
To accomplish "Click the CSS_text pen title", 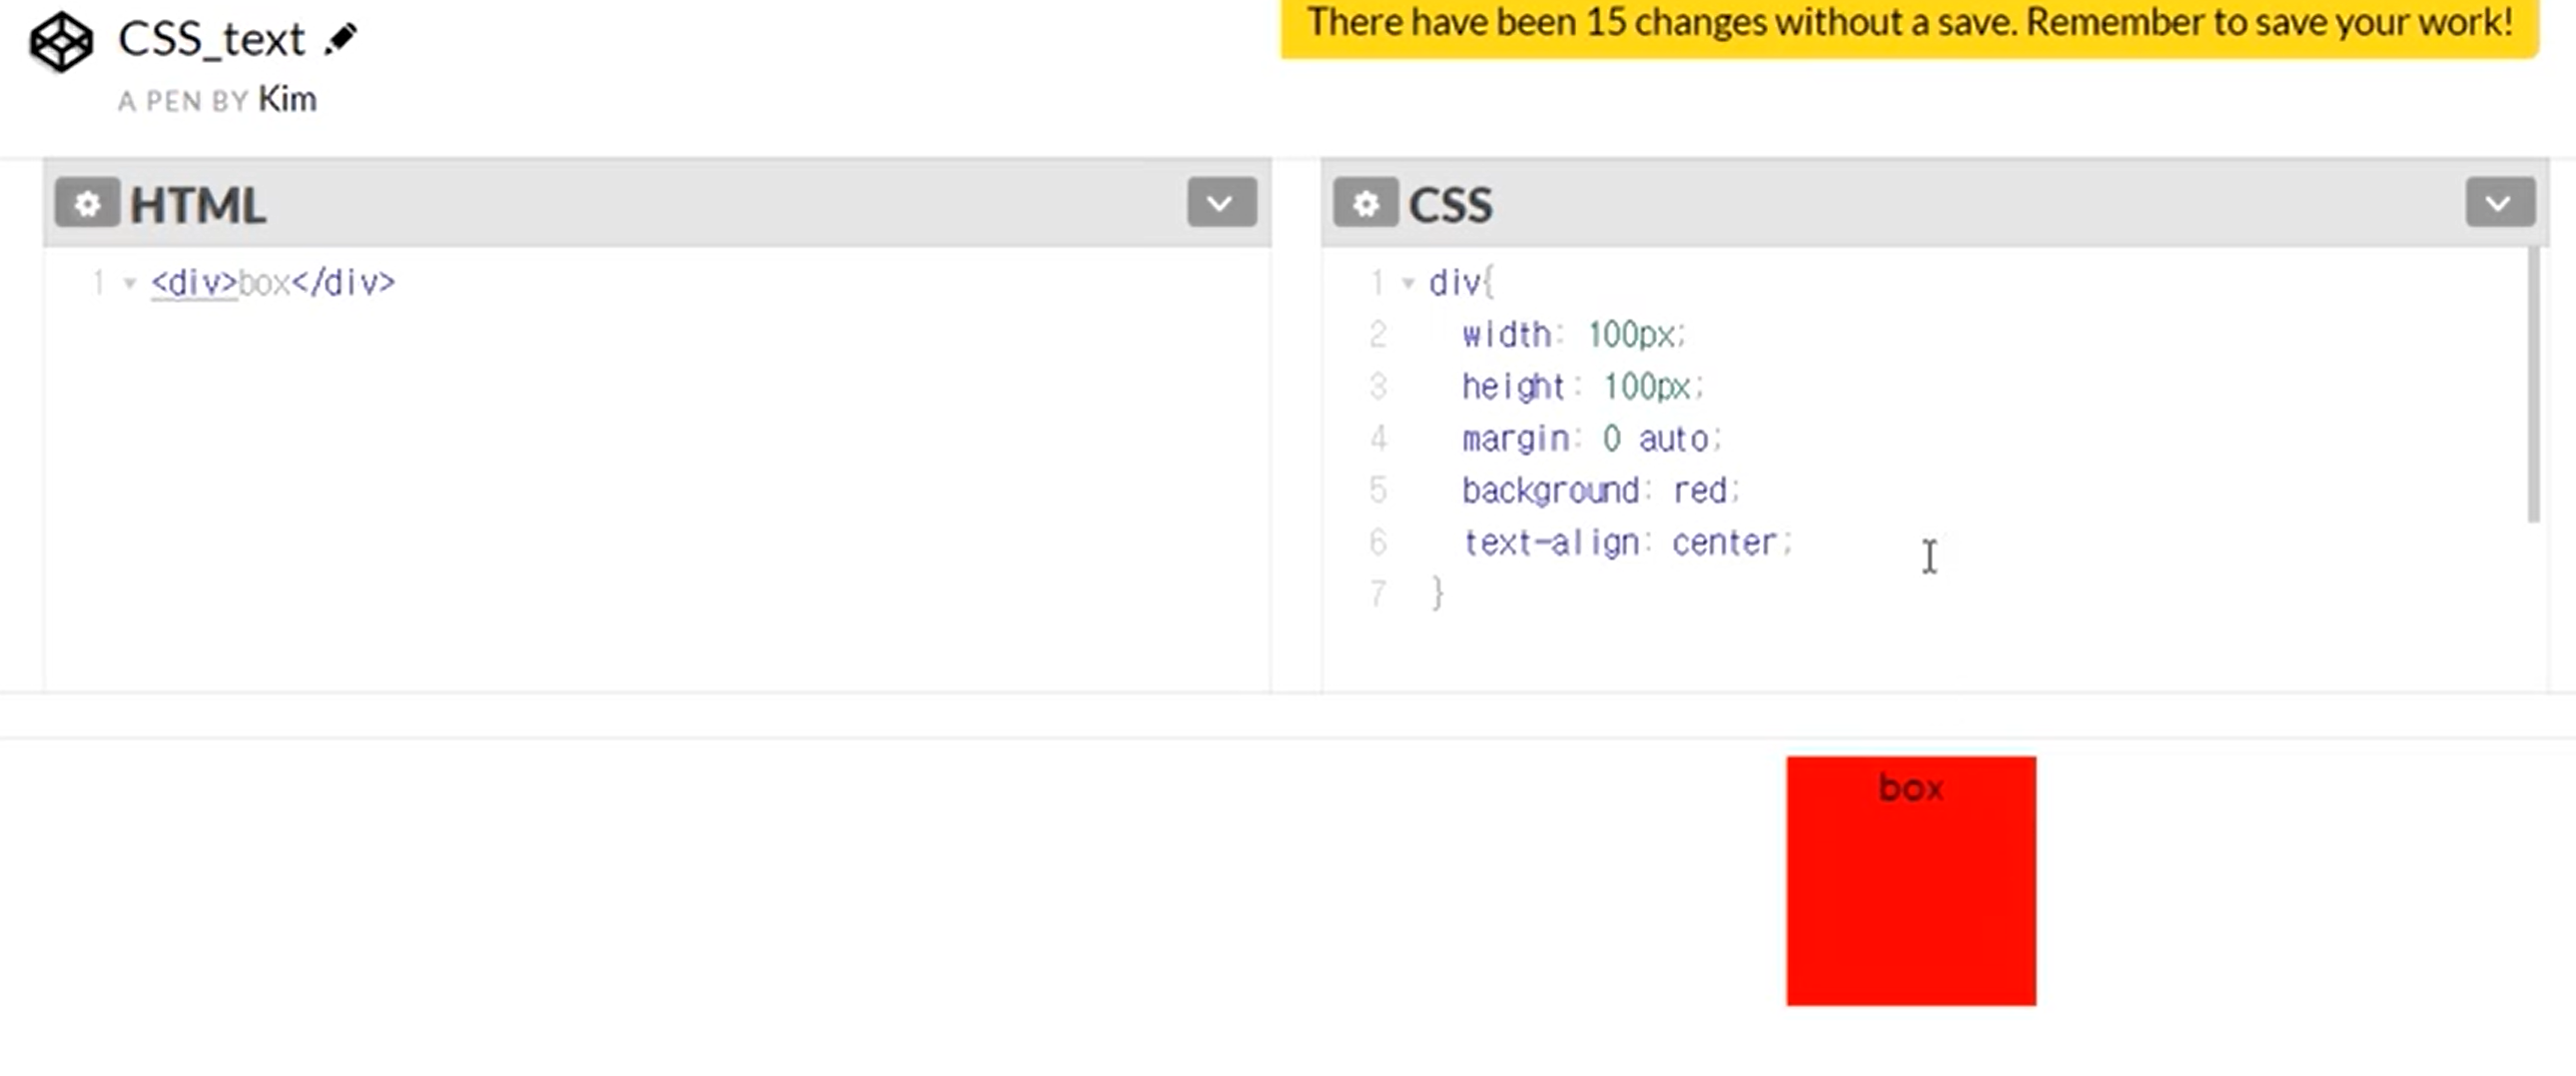I will (211, 39).
